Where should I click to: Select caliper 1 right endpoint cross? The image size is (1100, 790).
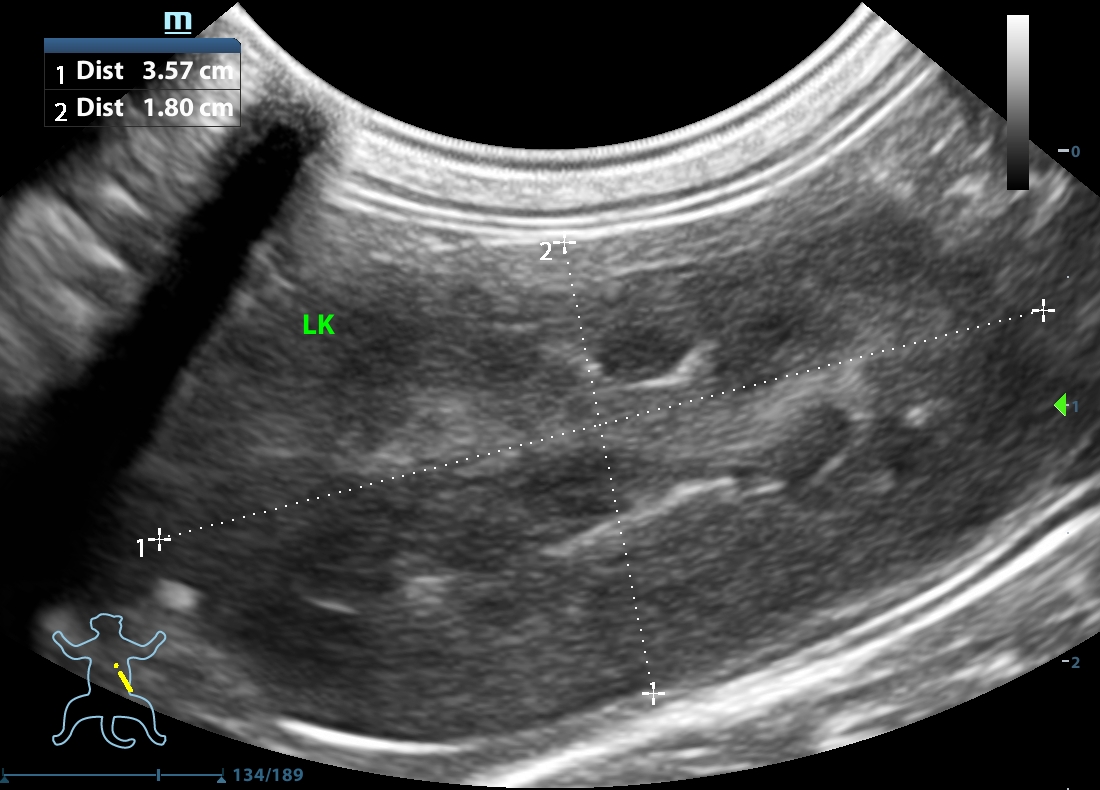(x=1043, y=311)
